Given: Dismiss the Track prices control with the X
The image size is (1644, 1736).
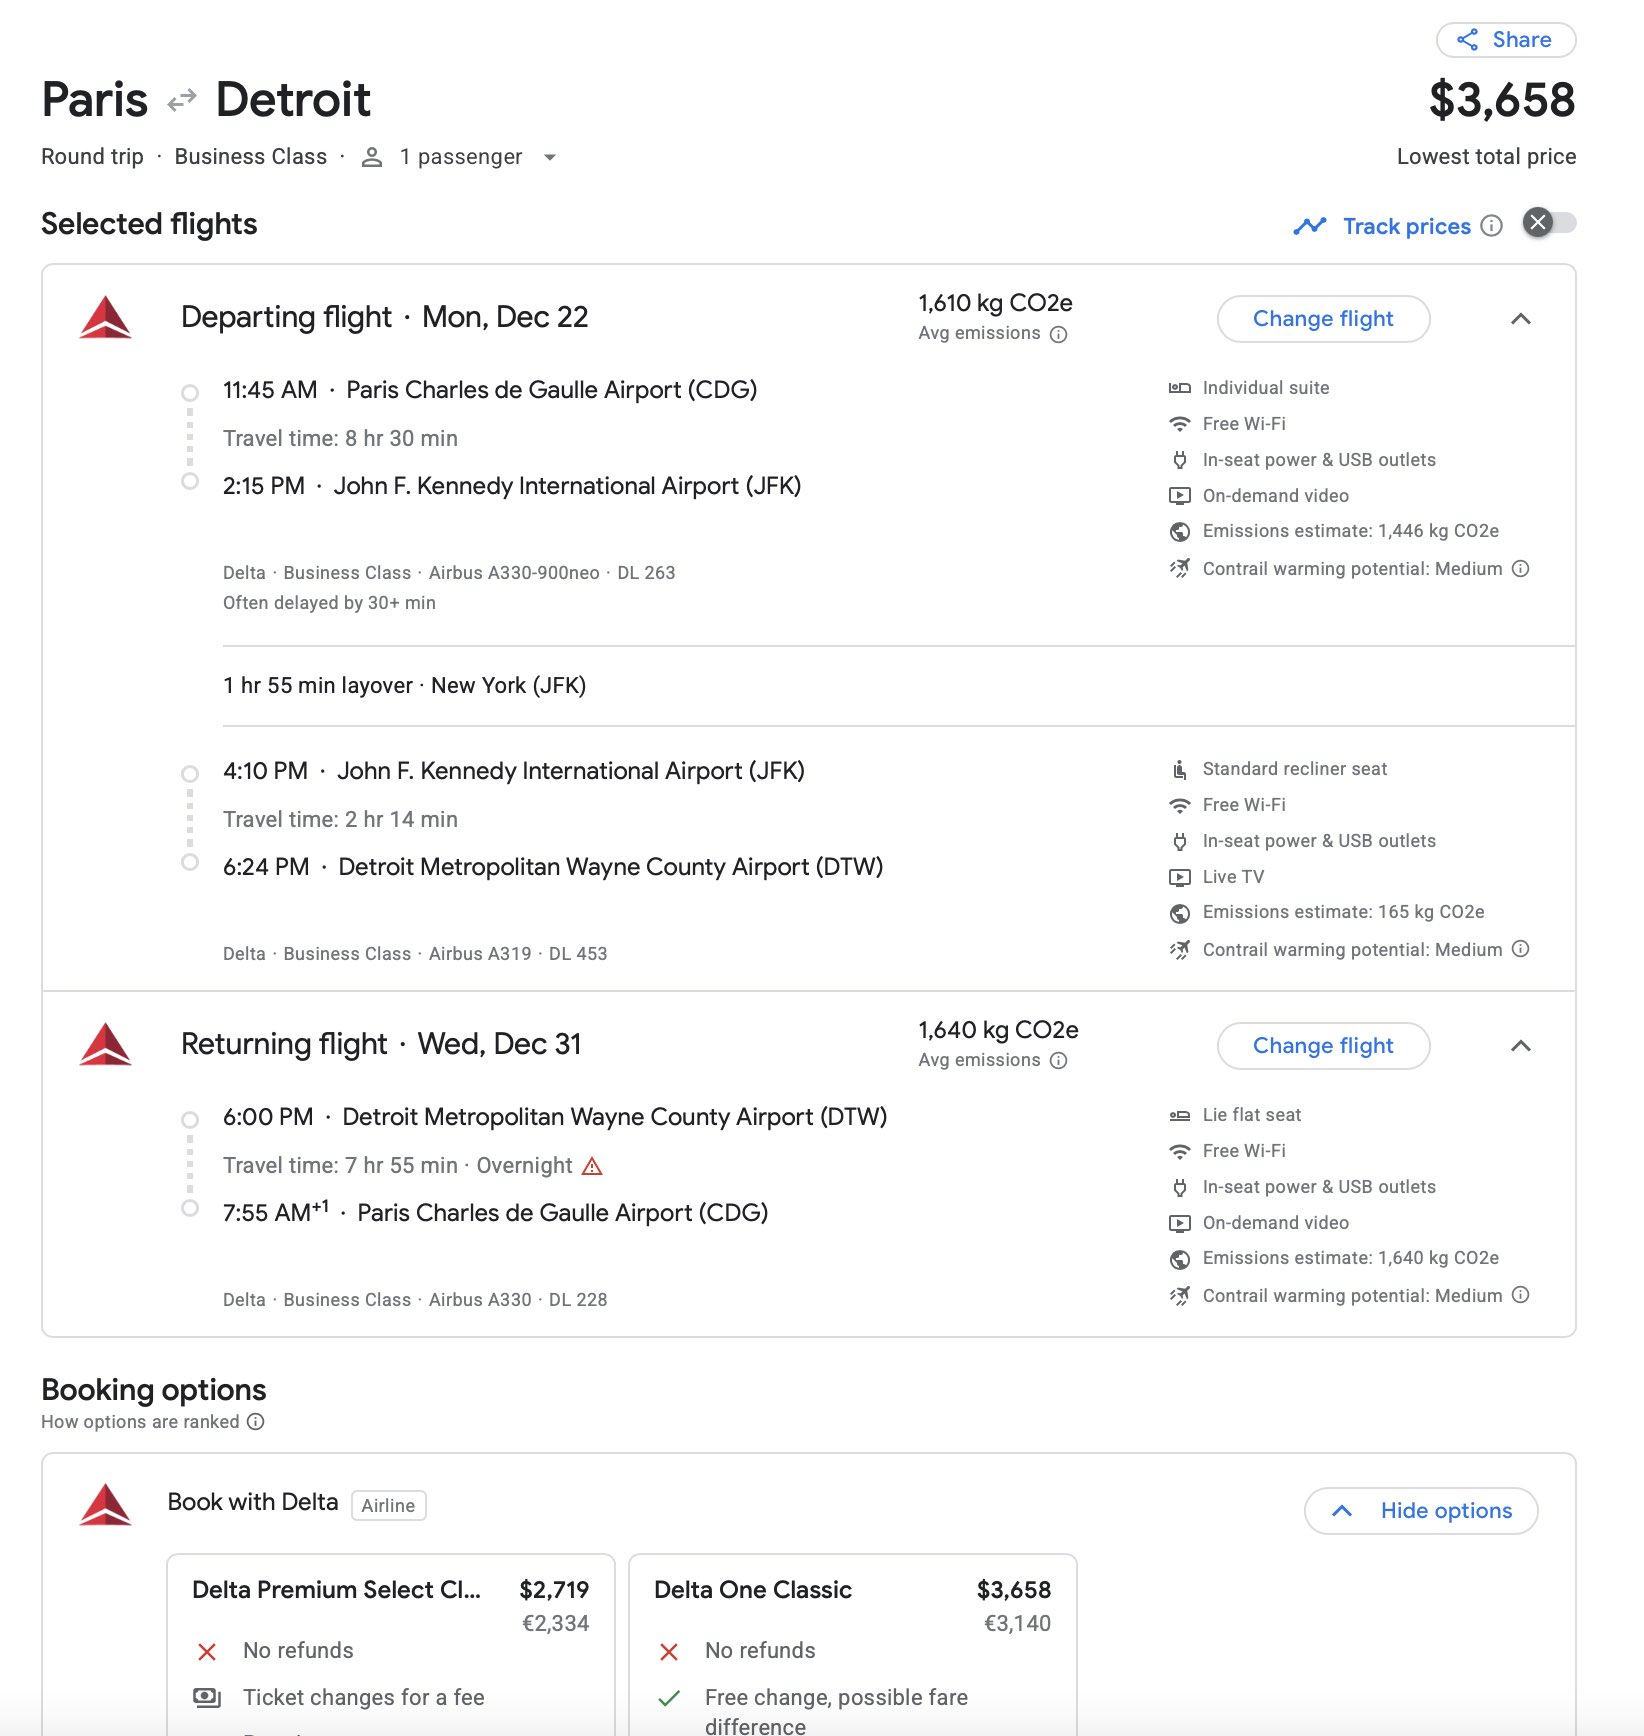Looking at the screenshot, I should click(1537, 224).
